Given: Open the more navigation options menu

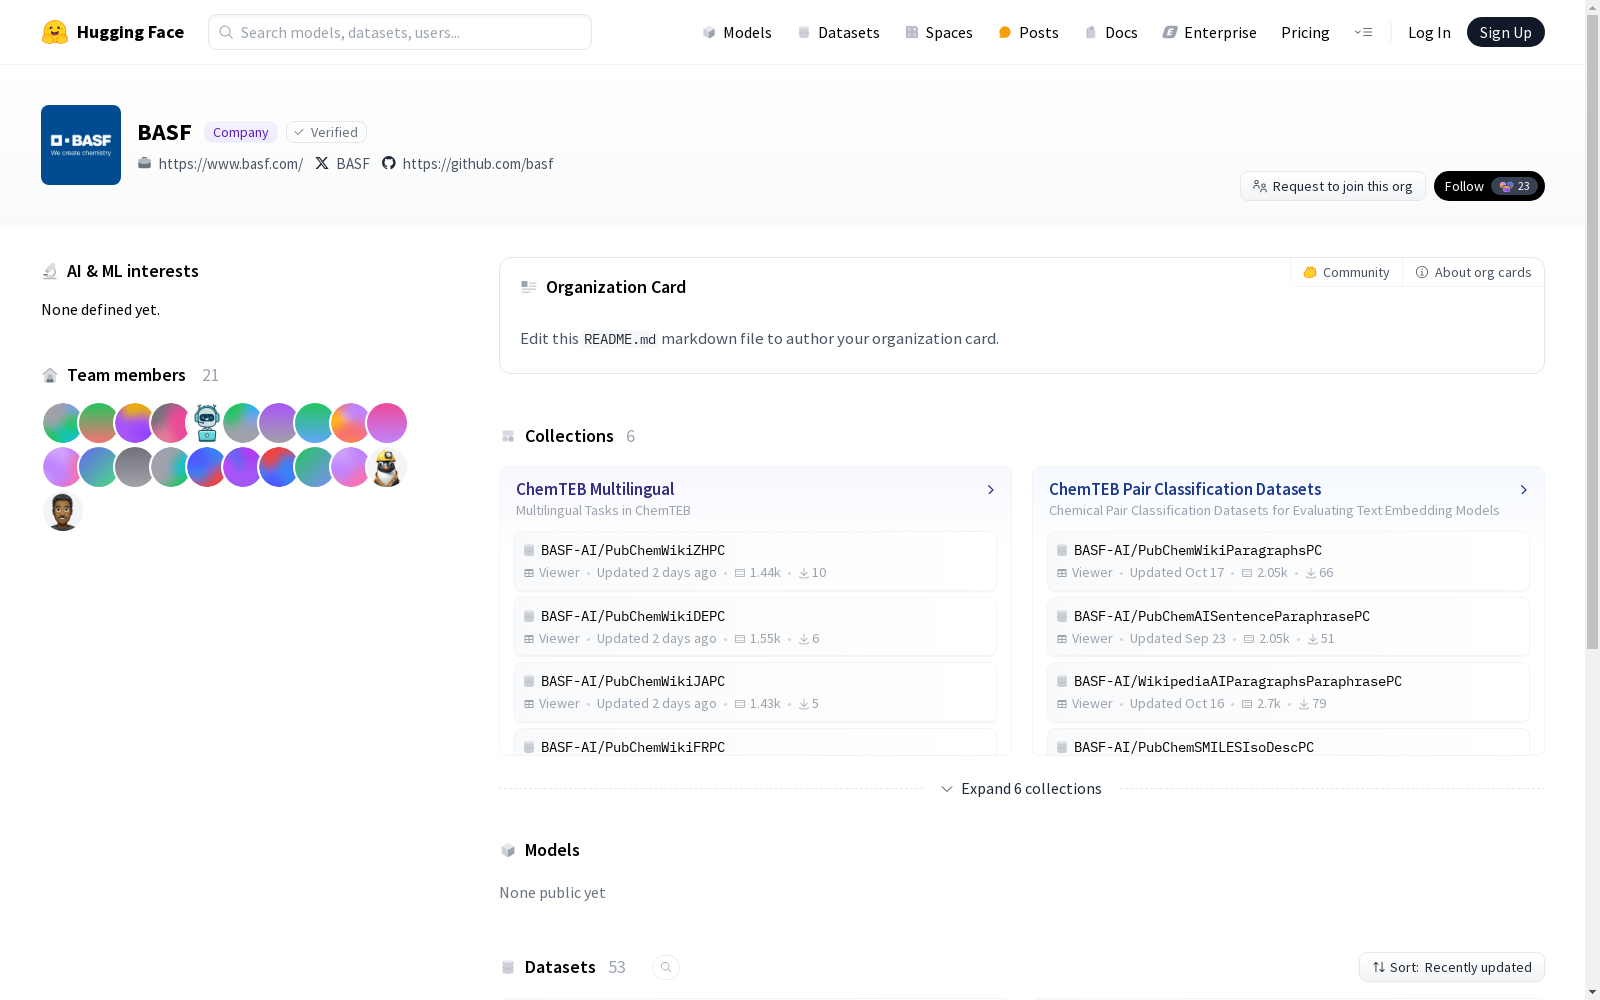Looking at the screenshot, I should (1363, 32).
